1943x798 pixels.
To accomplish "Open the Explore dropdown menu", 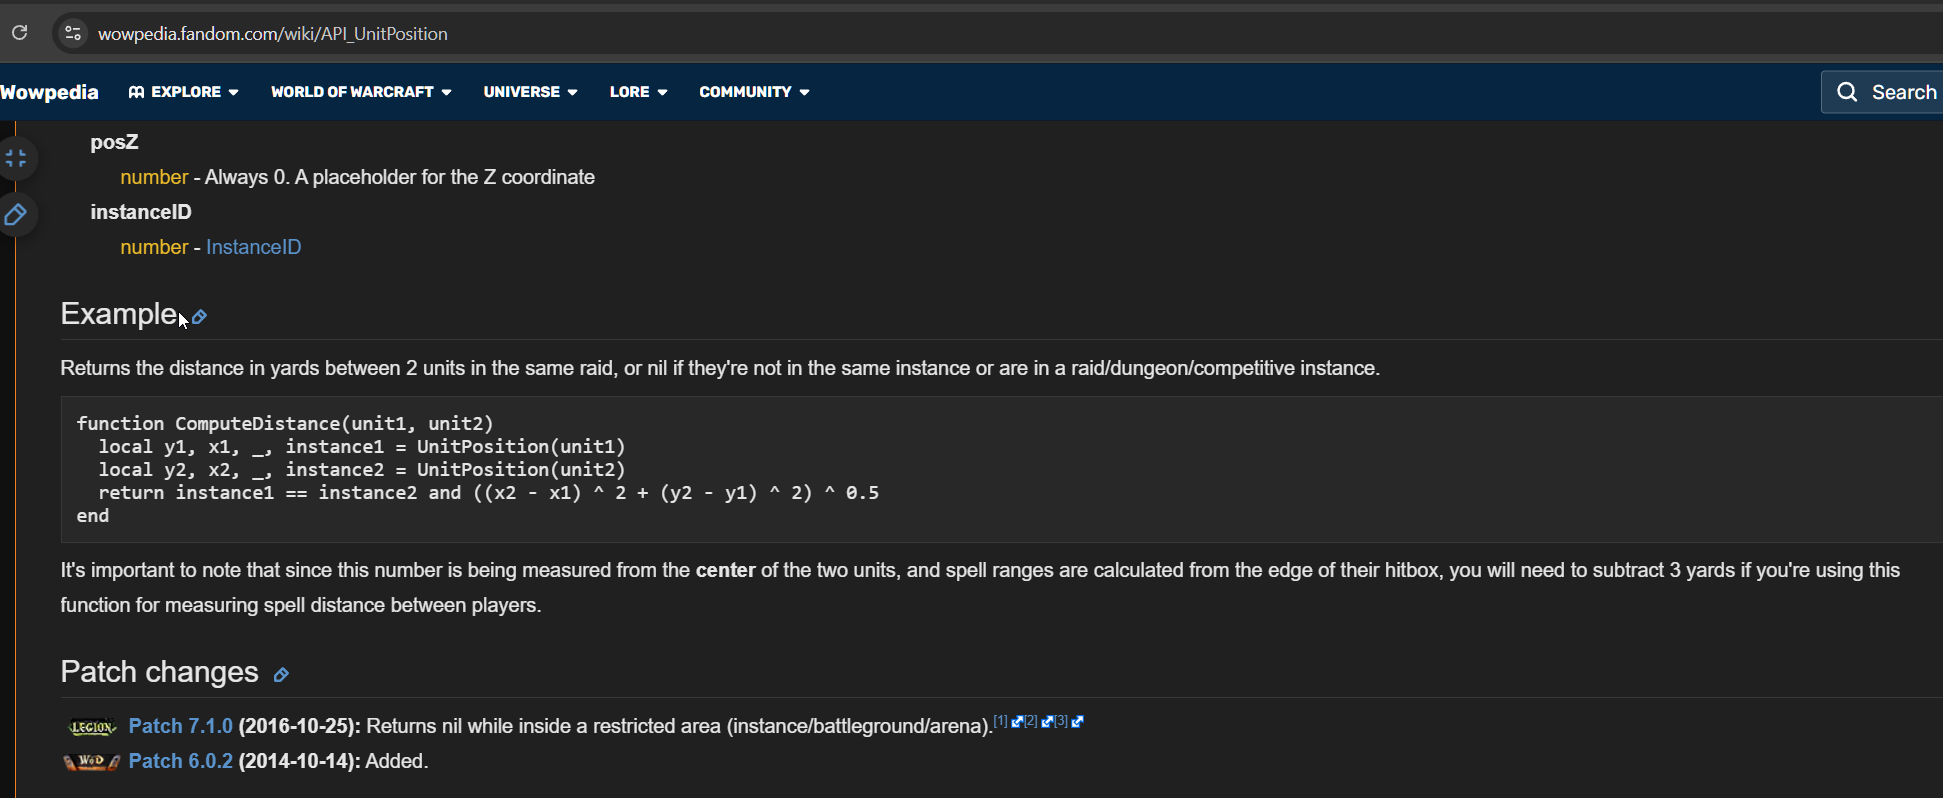I will 183,92.
